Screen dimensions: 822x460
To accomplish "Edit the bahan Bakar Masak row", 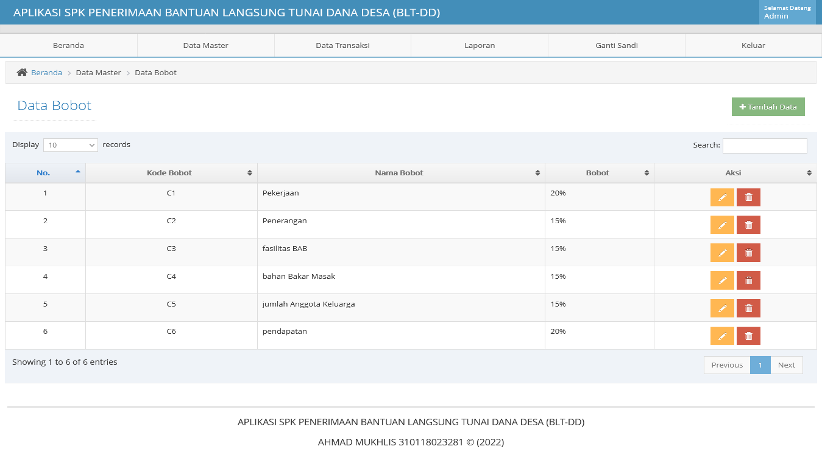I will pos(722,281).
